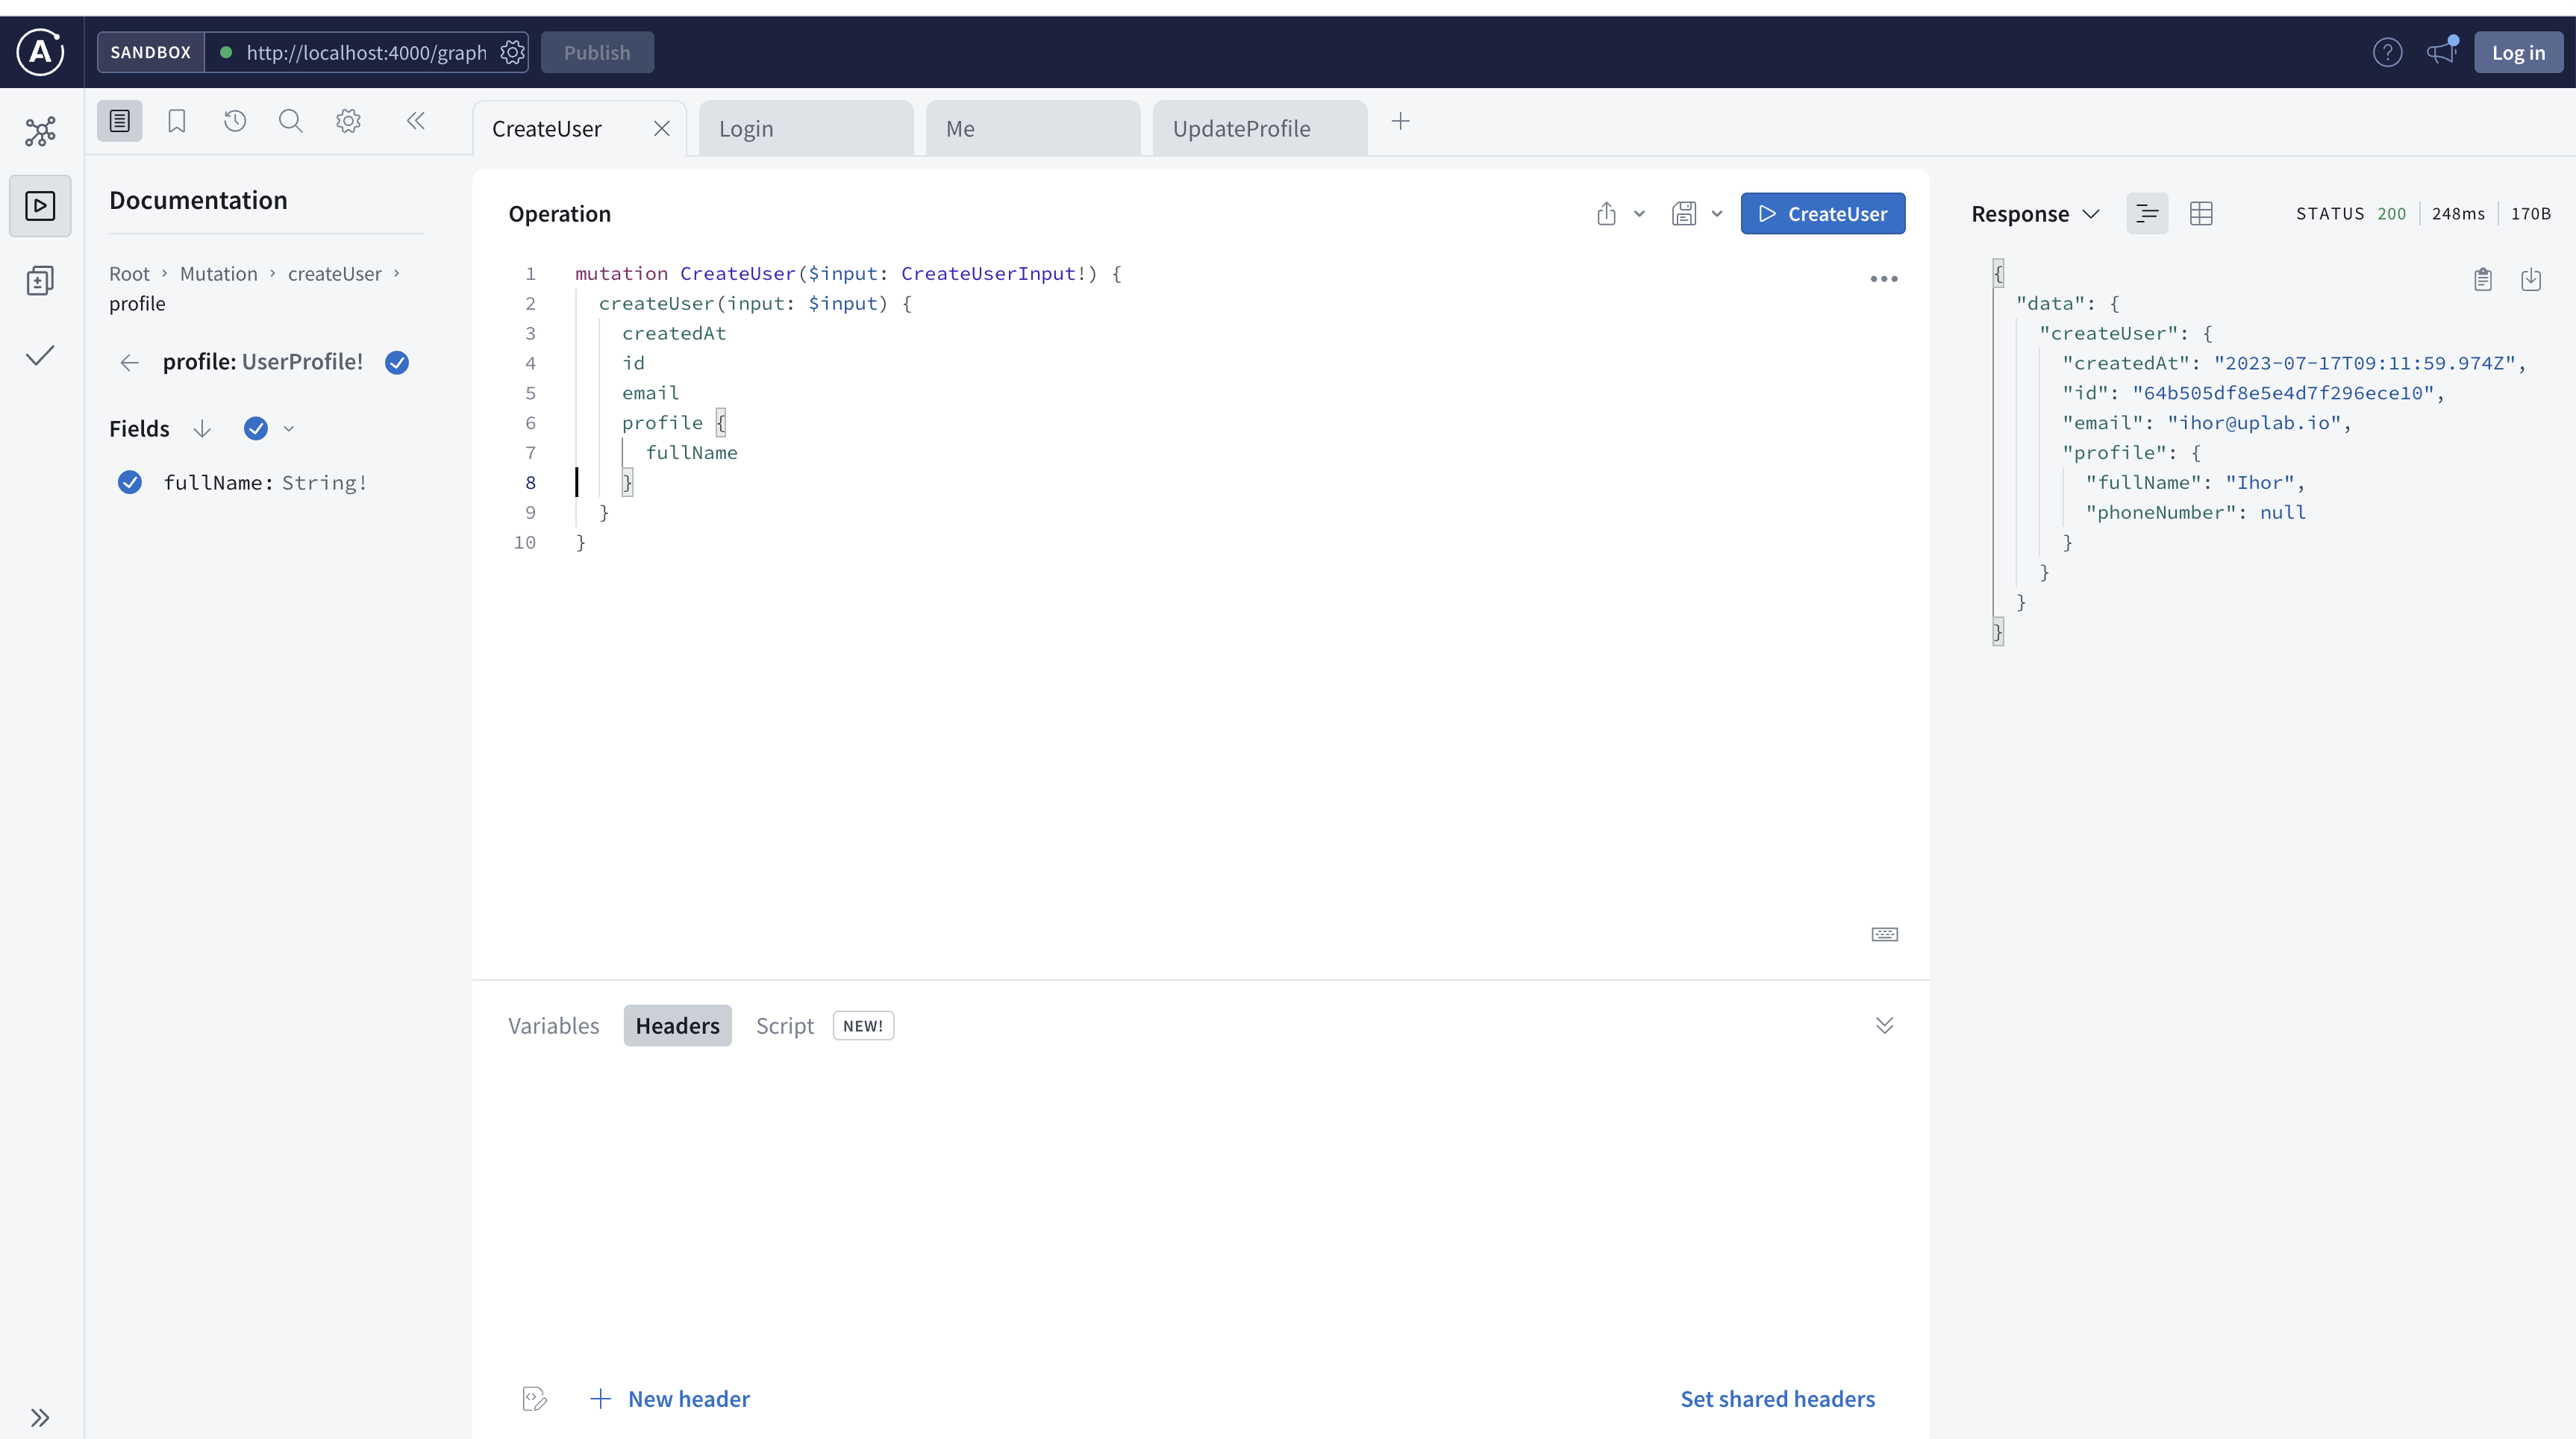Open the Schema diff icon in the sidebar
The height and width of the screenshot is (1439, 2576).
40,281
